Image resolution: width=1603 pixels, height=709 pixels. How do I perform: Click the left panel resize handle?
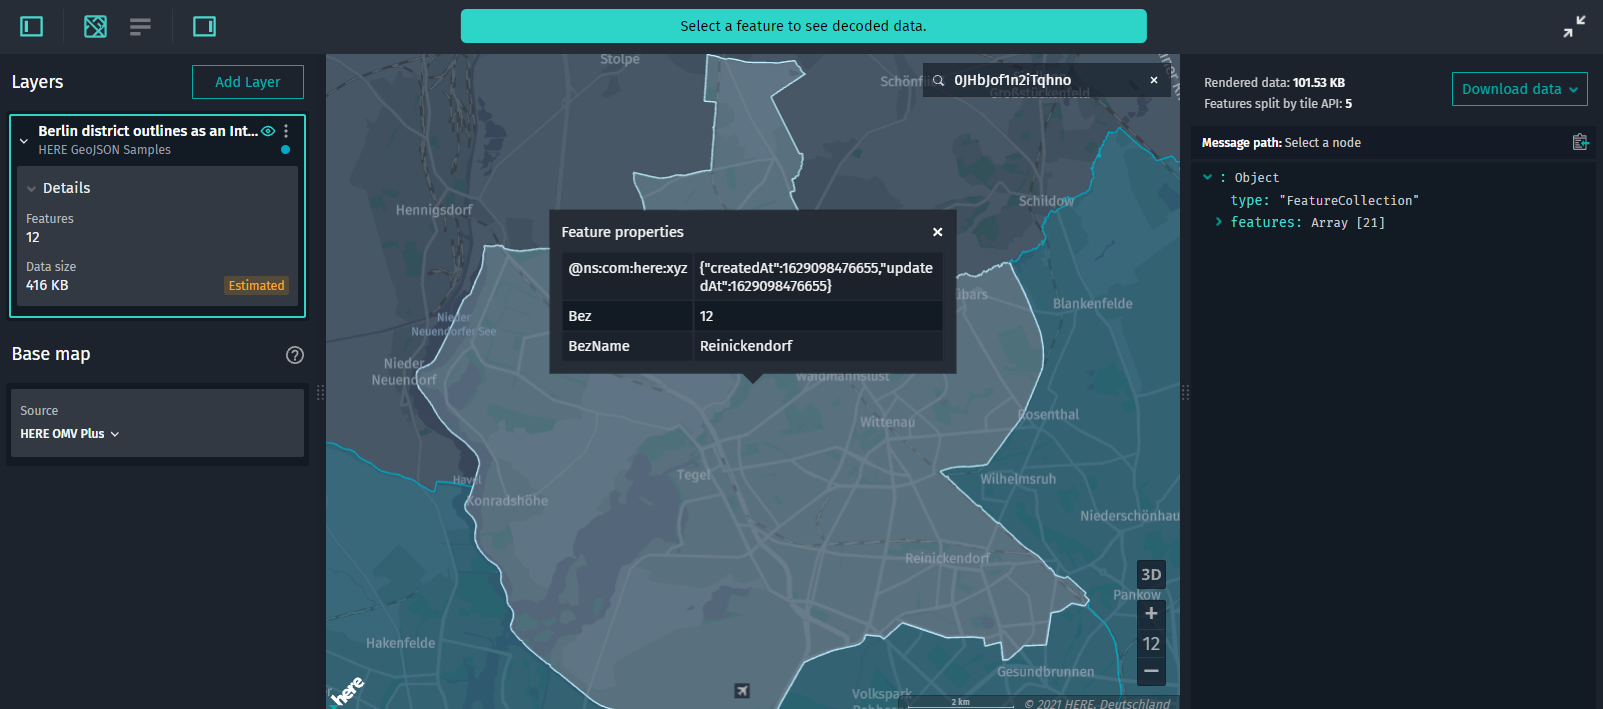320,393
